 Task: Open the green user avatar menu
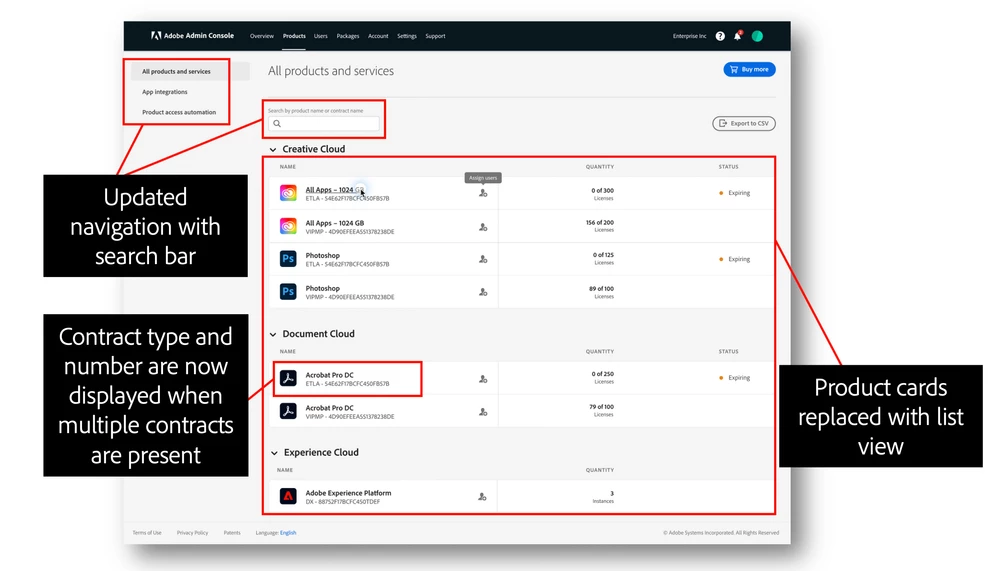click(758, 36)
